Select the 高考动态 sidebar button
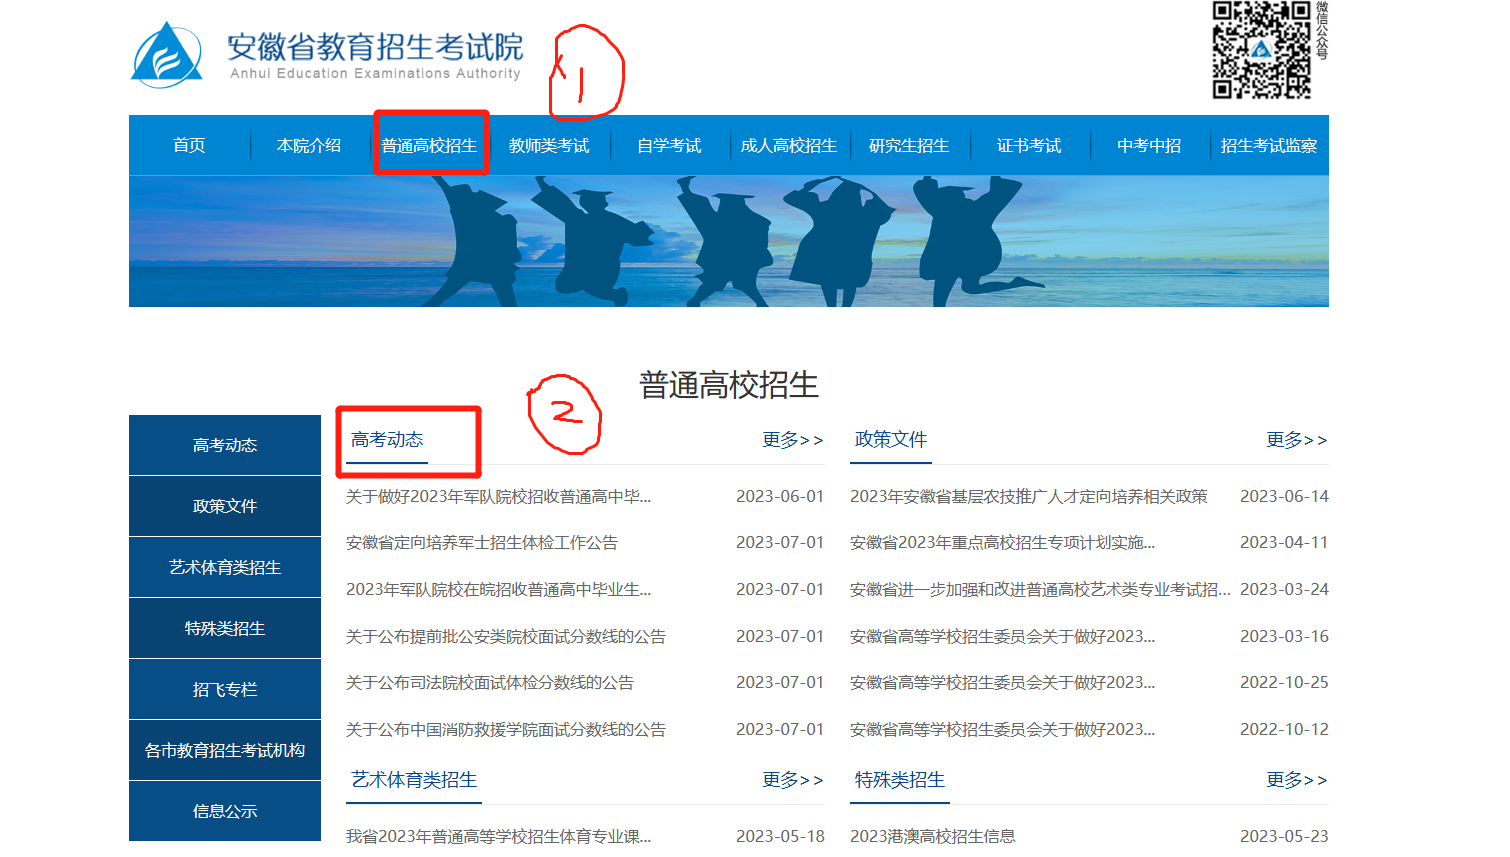The height and width of the screenshot is (857, 1510). pyautogui.click(x=225, y=445)
